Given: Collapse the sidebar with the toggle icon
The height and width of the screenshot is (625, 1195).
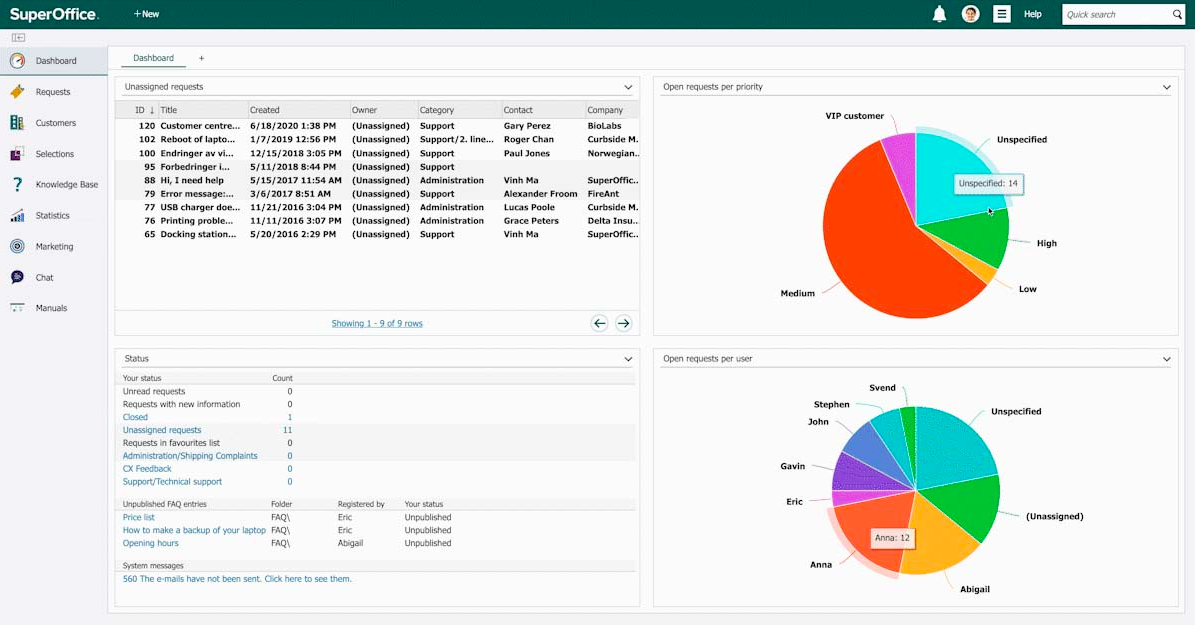Looking at the screenshot, I should [x=18, y=37].
